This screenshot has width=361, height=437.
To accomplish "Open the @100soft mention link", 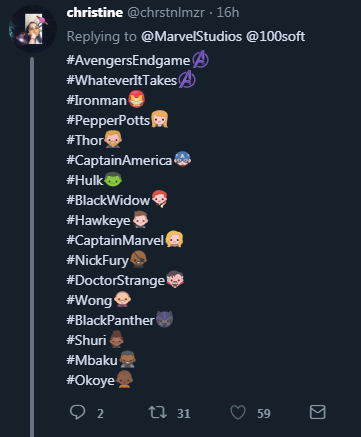I will [275, 36].
